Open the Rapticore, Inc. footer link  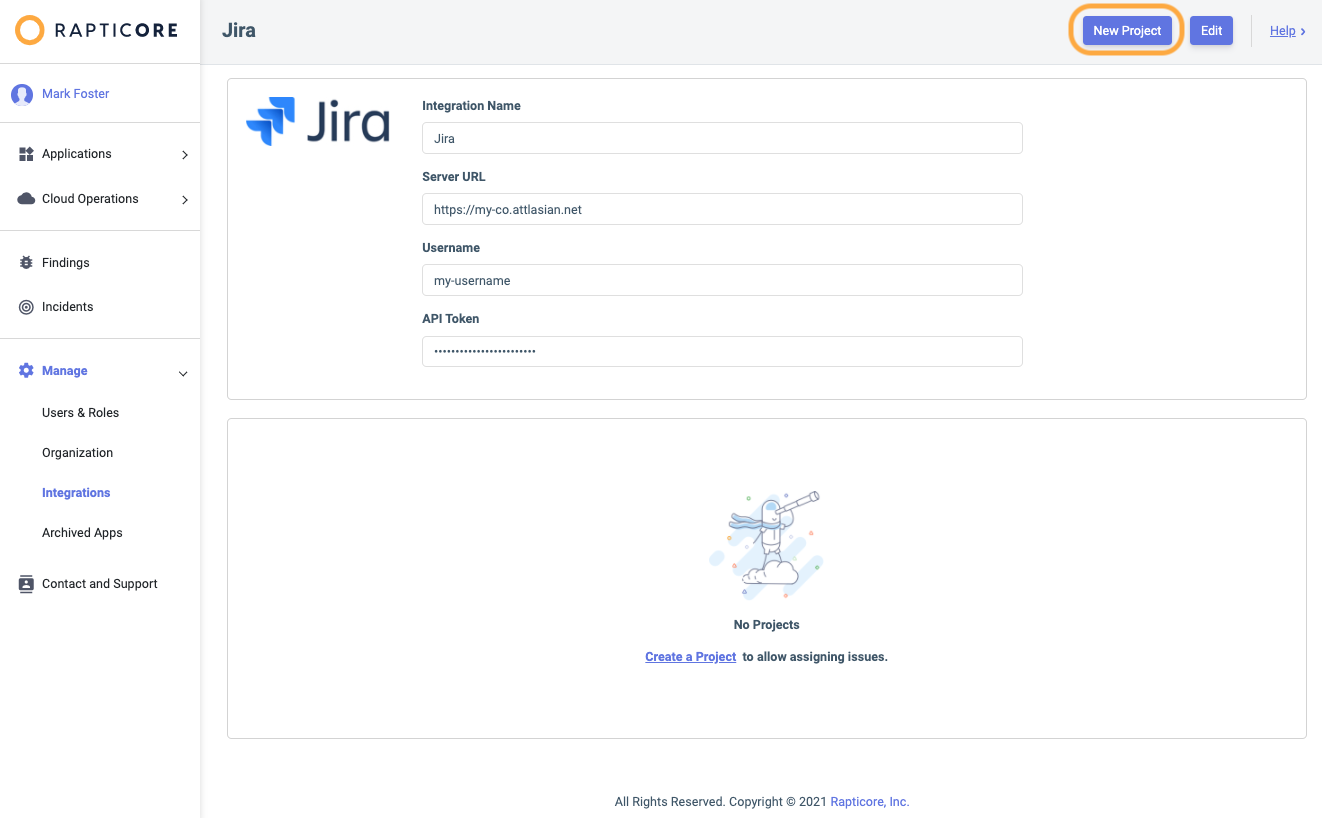point(870,802)
